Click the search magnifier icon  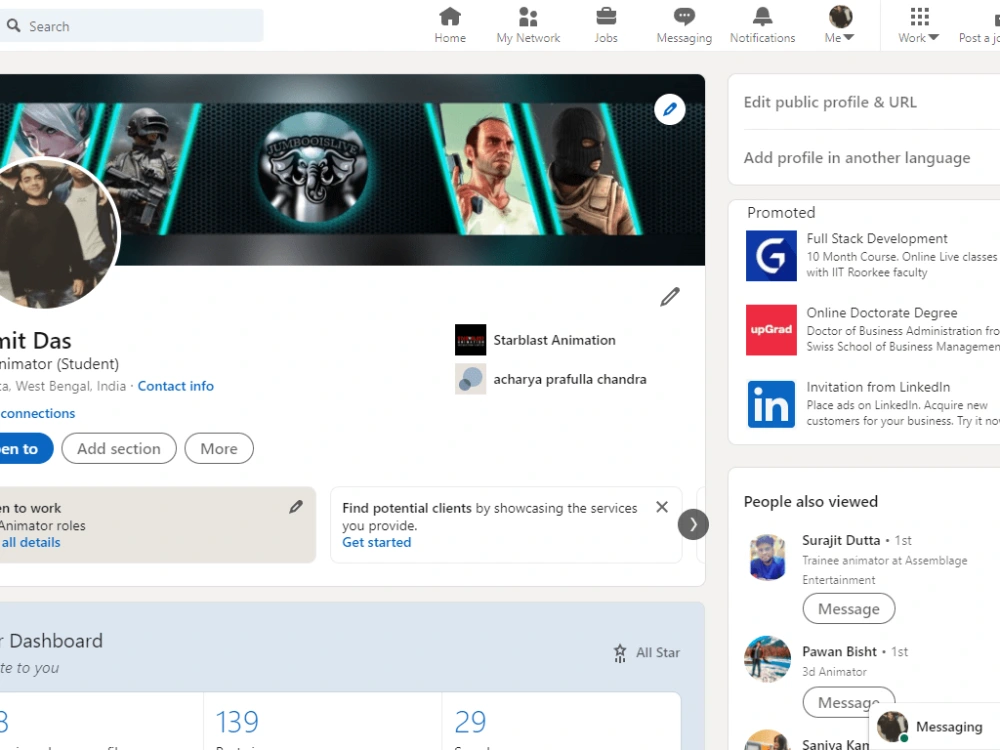(x=13, y=26)
